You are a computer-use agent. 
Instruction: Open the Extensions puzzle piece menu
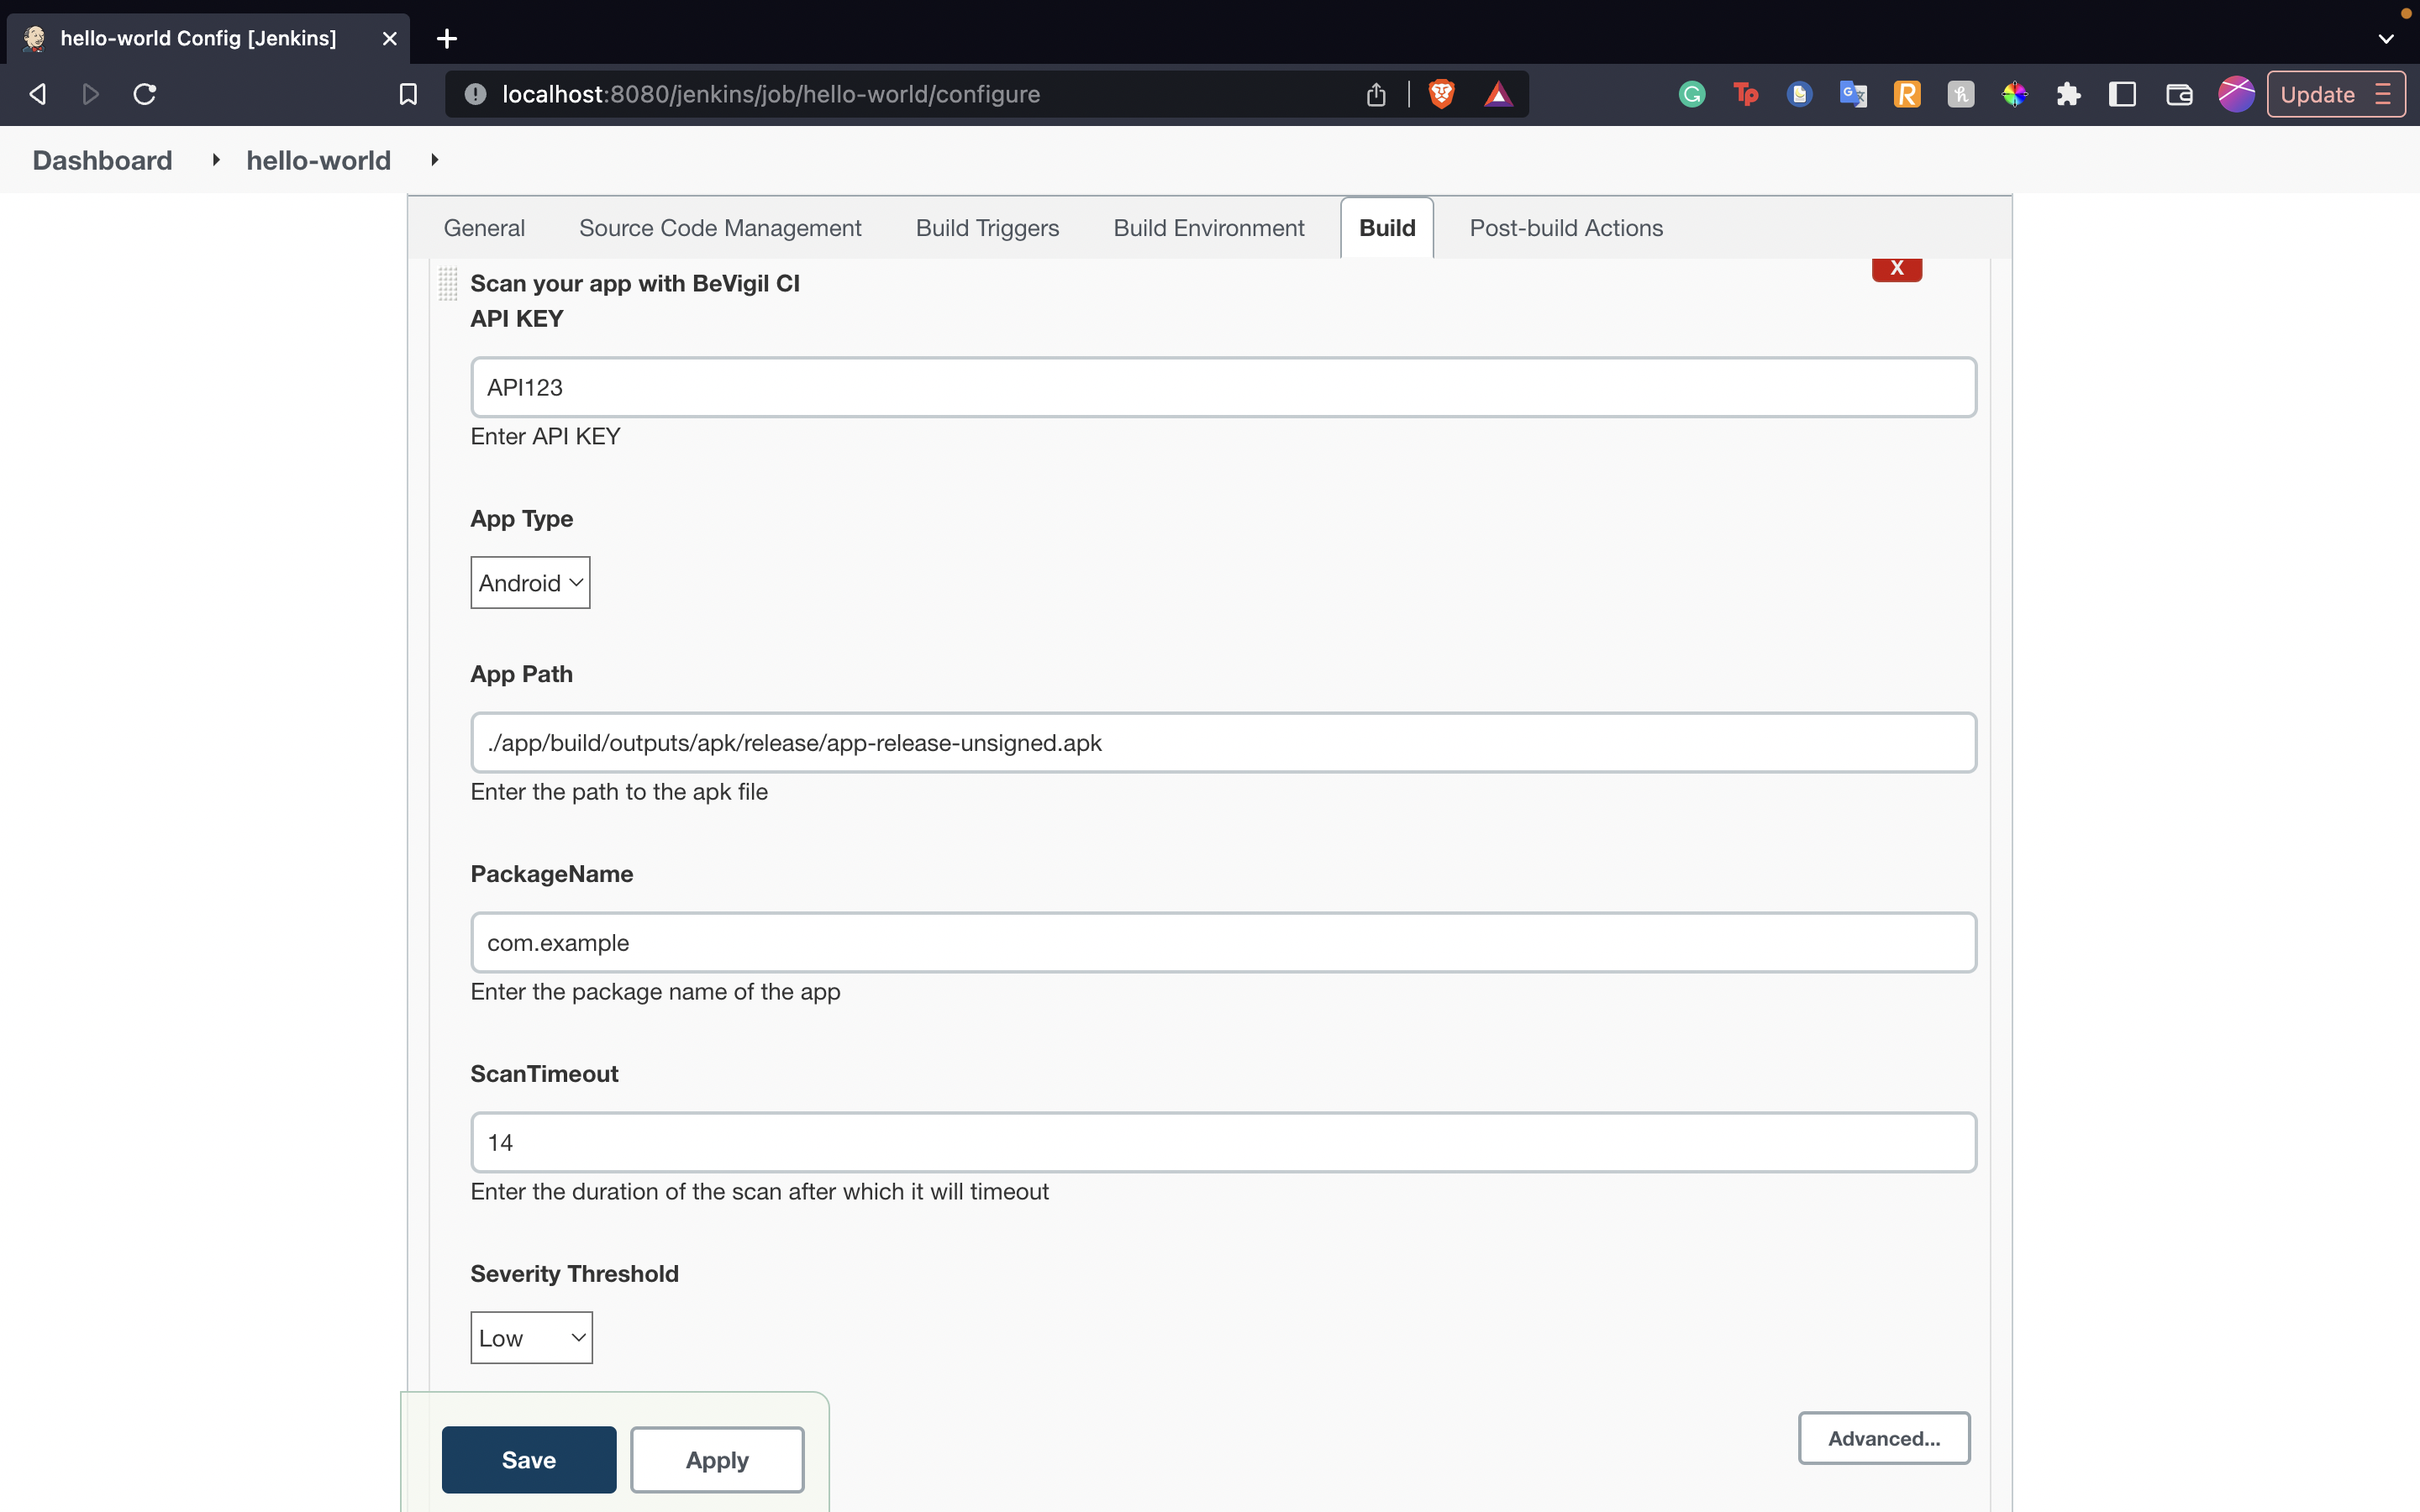click(x=2068, y=94)
